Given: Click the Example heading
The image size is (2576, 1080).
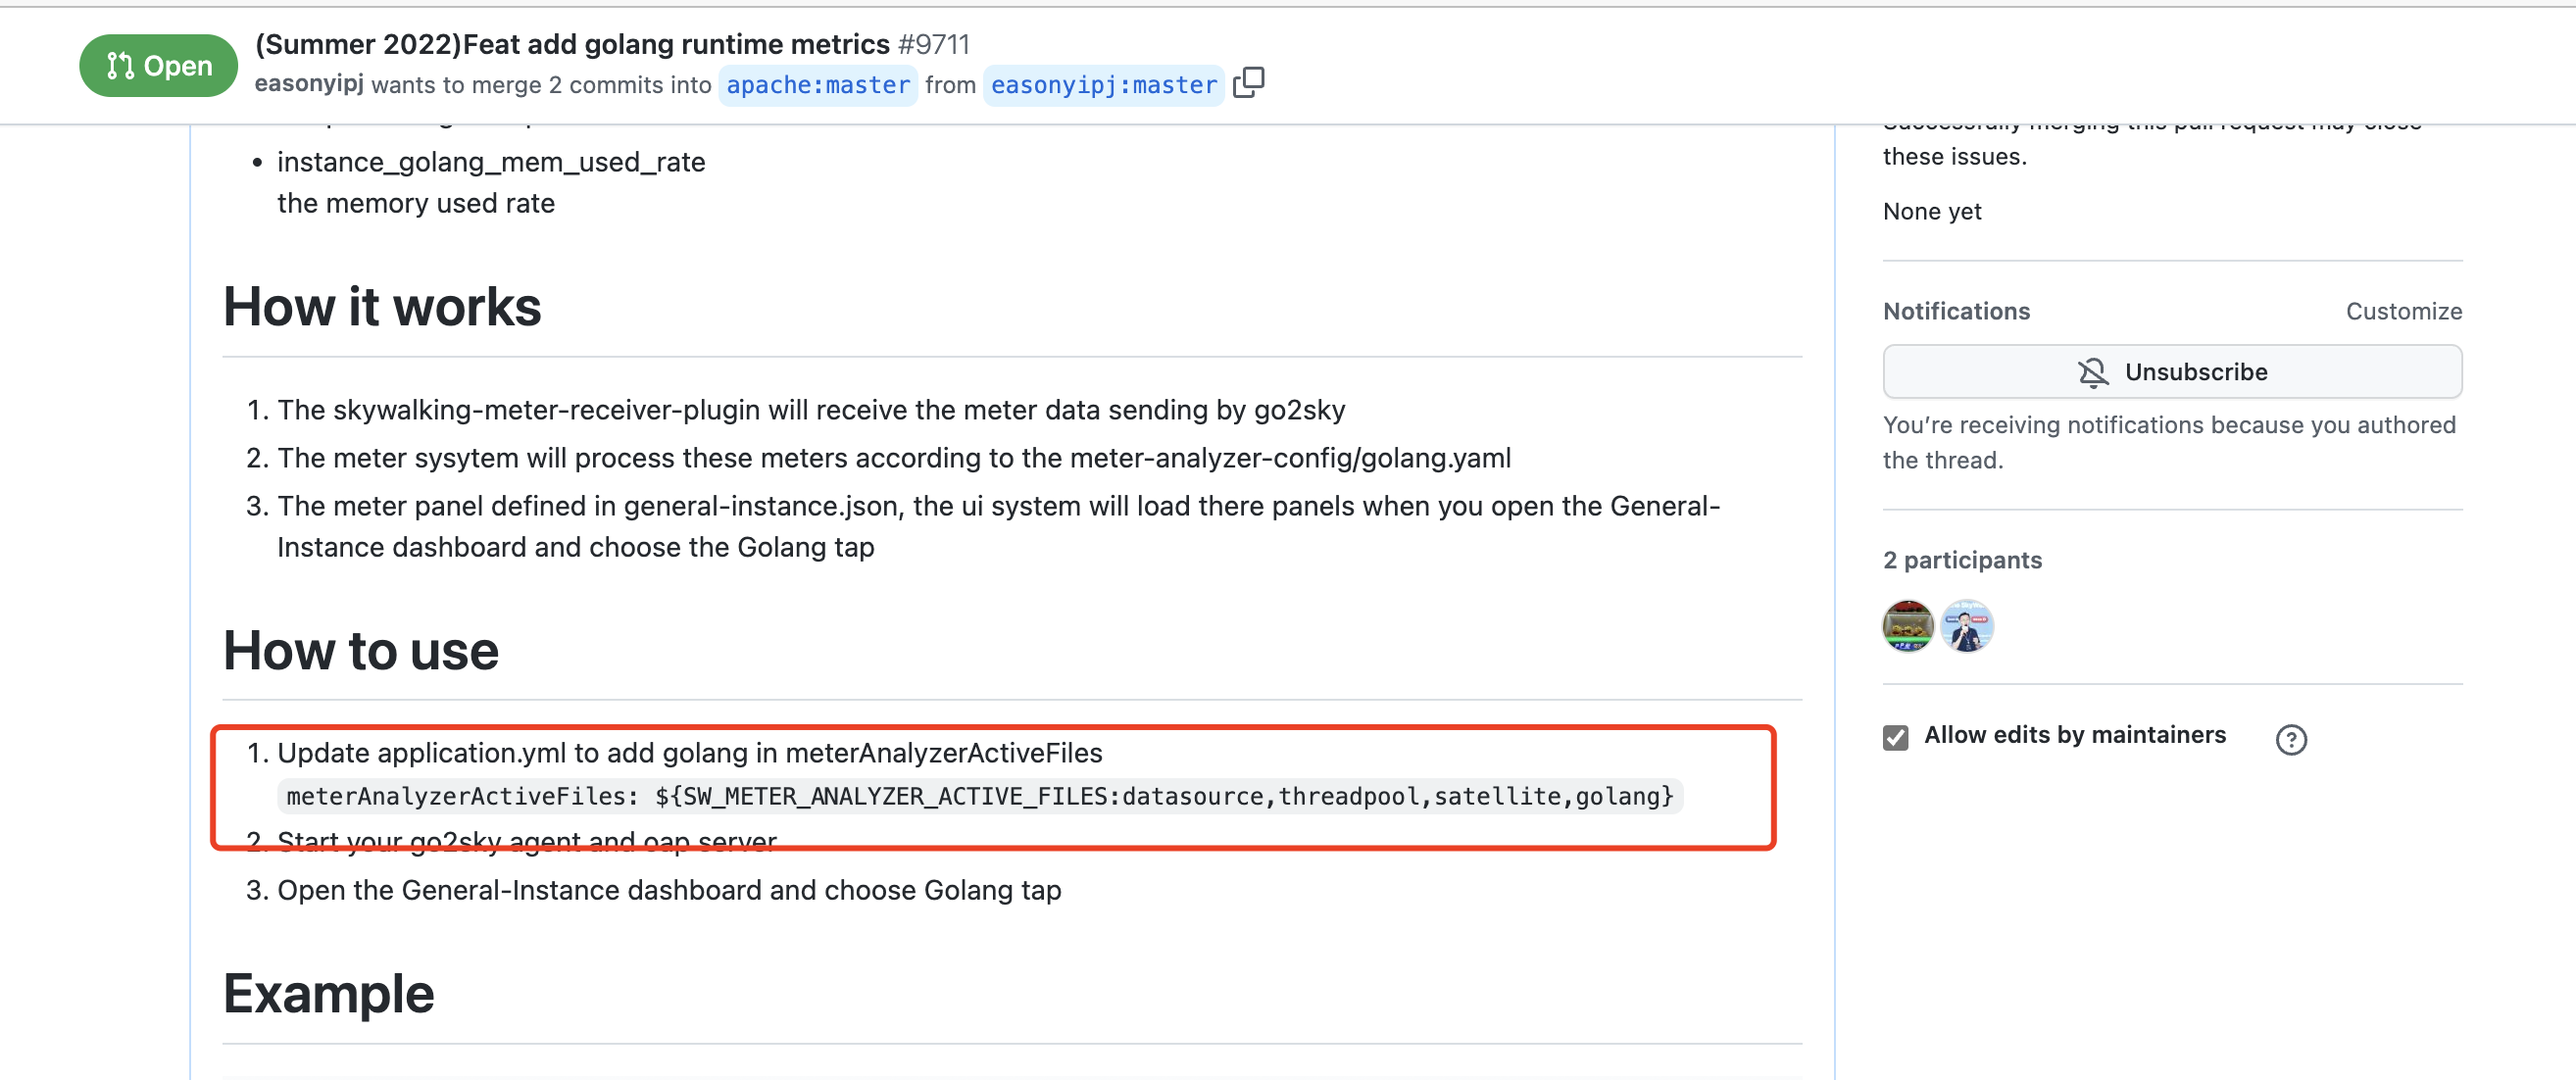Looking at the screenshot, I should 328,994.
